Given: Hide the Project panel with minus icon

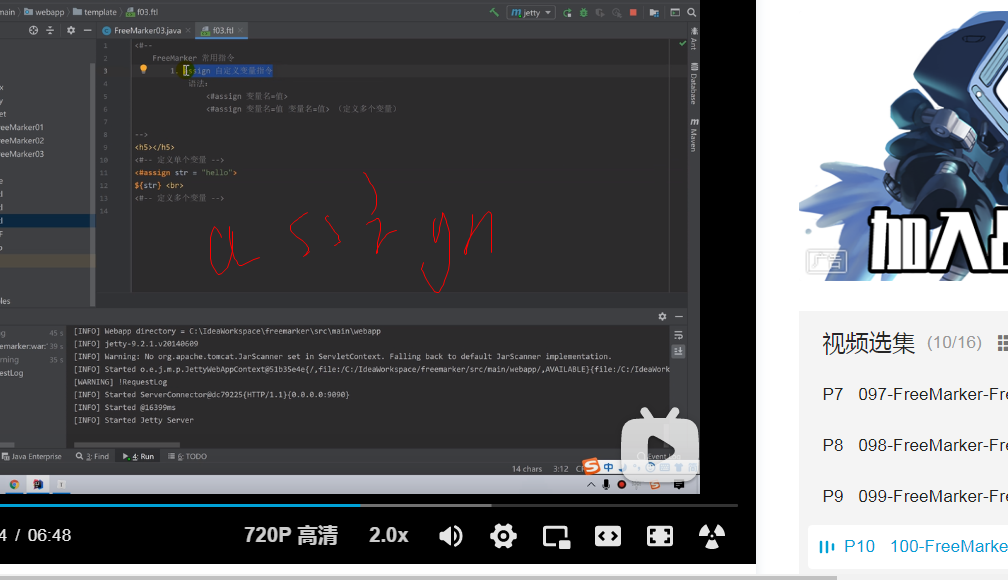Looking at the screenshot, I should click(x=87, y=30).
